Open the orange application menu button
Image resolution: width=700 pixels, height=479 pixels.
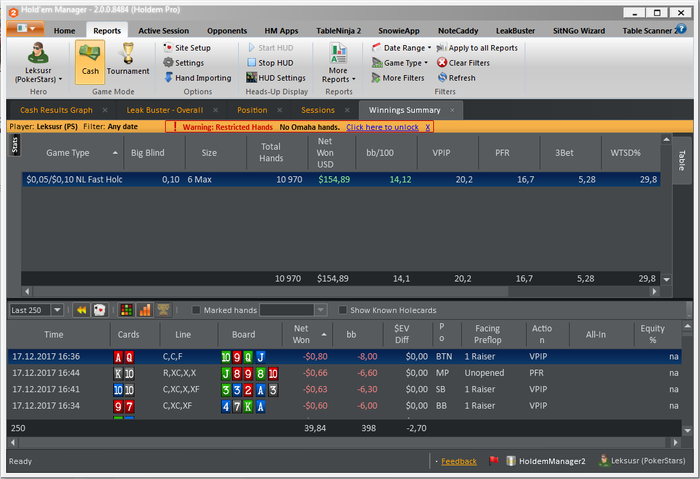click(x=25, y=28)
